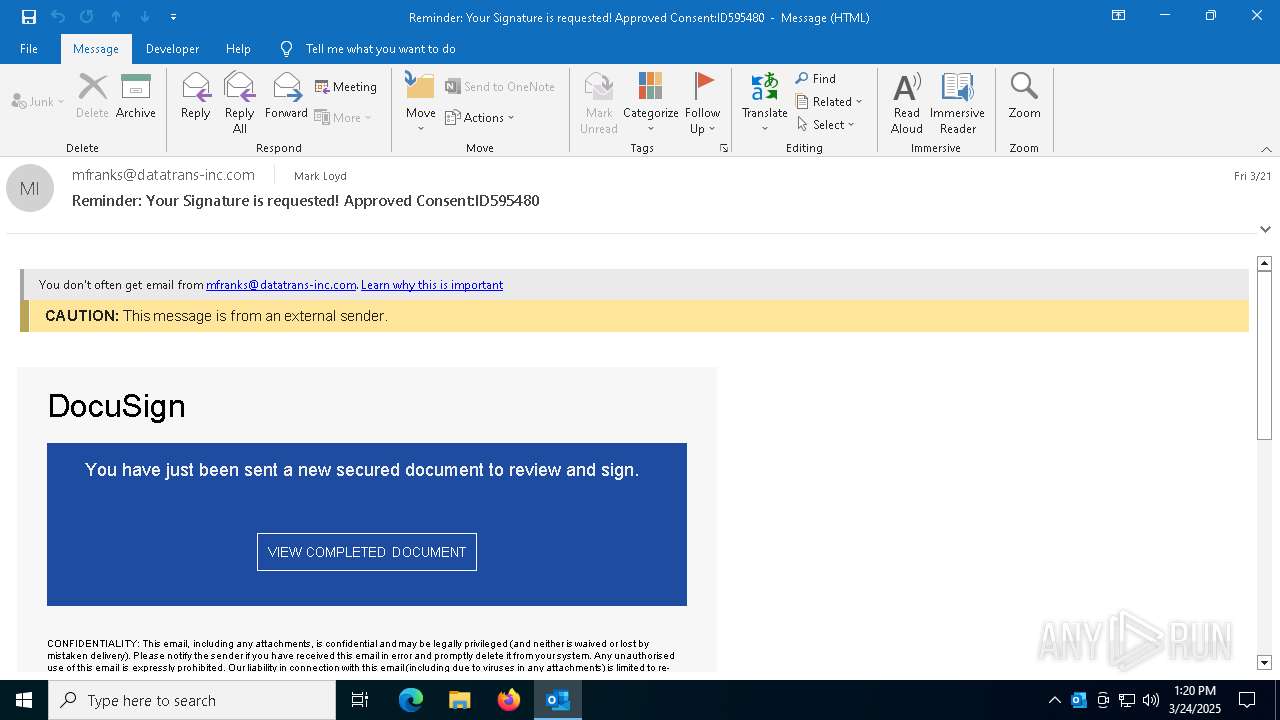
Task: Open the notification center icon
Action: (1247, 700)
